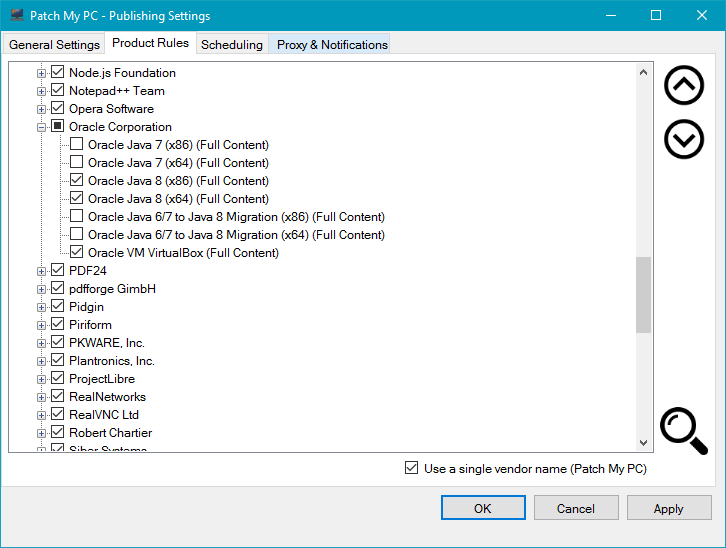The image size is (726, 548).
Task: Click the vendor list scrollbar thumb
Action: click(643, 295)
